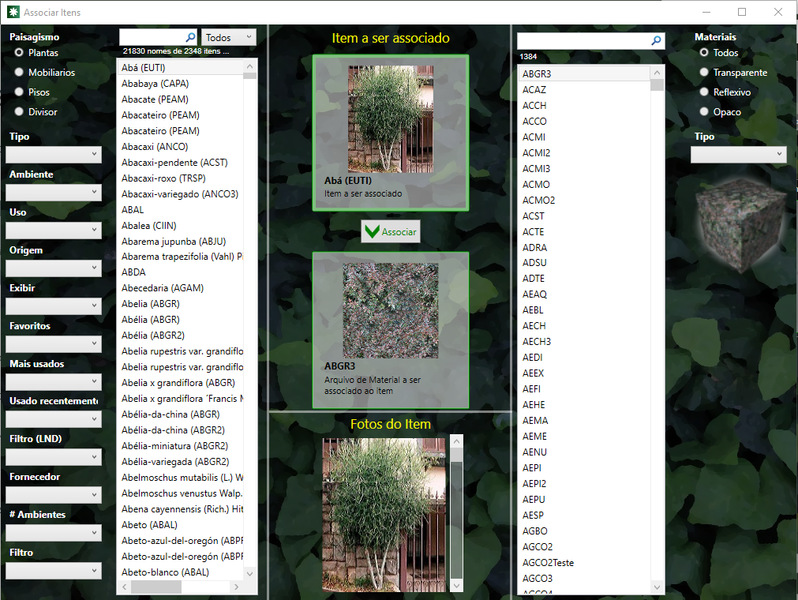Click the search magnifier icon above plant list
This screenshot has width=798, height=600.
tap(190, 37)
